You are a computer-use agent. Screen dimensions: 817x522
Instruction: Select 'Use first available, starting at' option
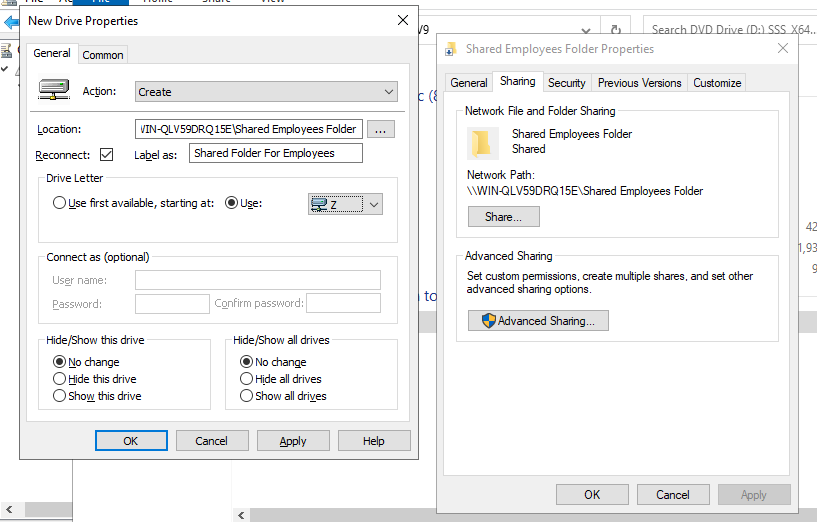[59, 203]
